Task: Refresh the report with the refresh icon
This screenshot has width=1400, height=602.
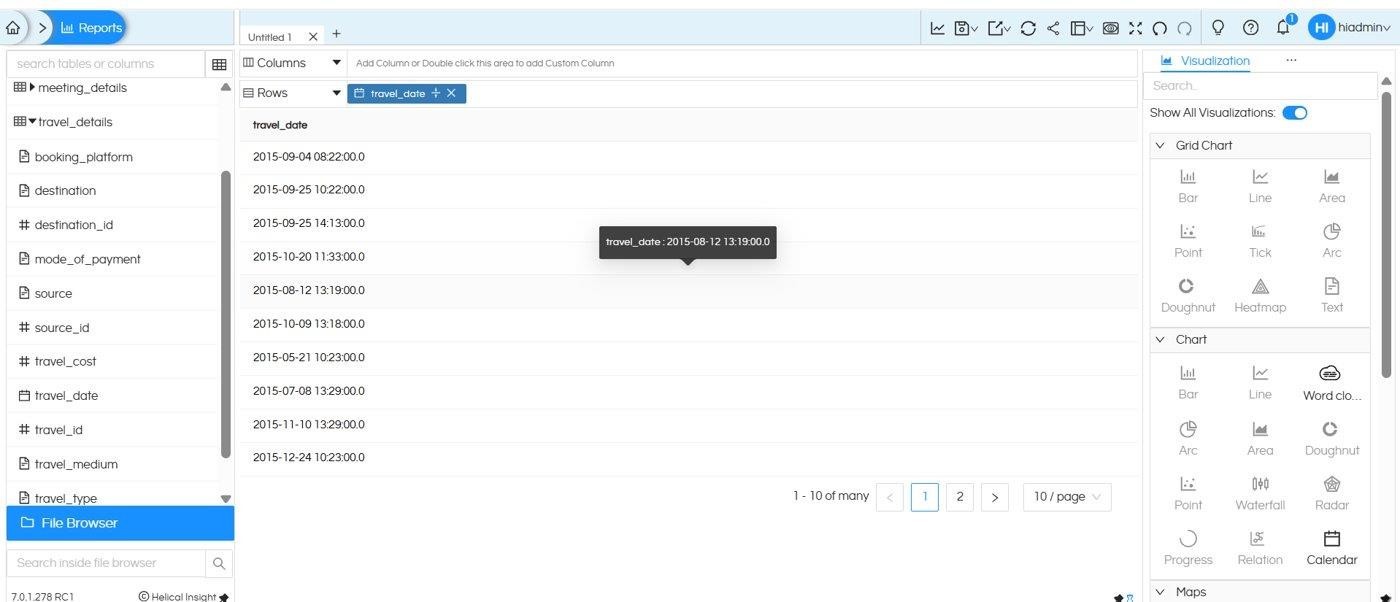Action: click(1028, 28)
